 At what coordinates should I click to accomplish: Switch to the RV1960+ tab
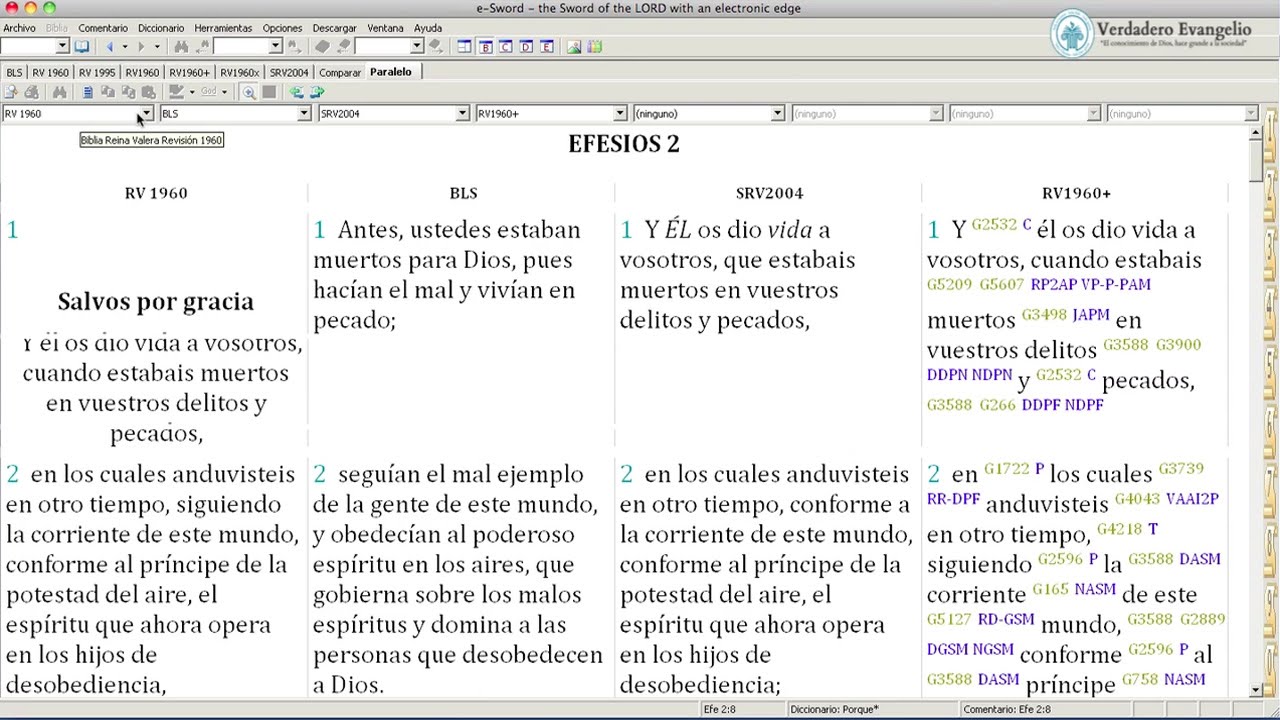(x=189, y=73)
